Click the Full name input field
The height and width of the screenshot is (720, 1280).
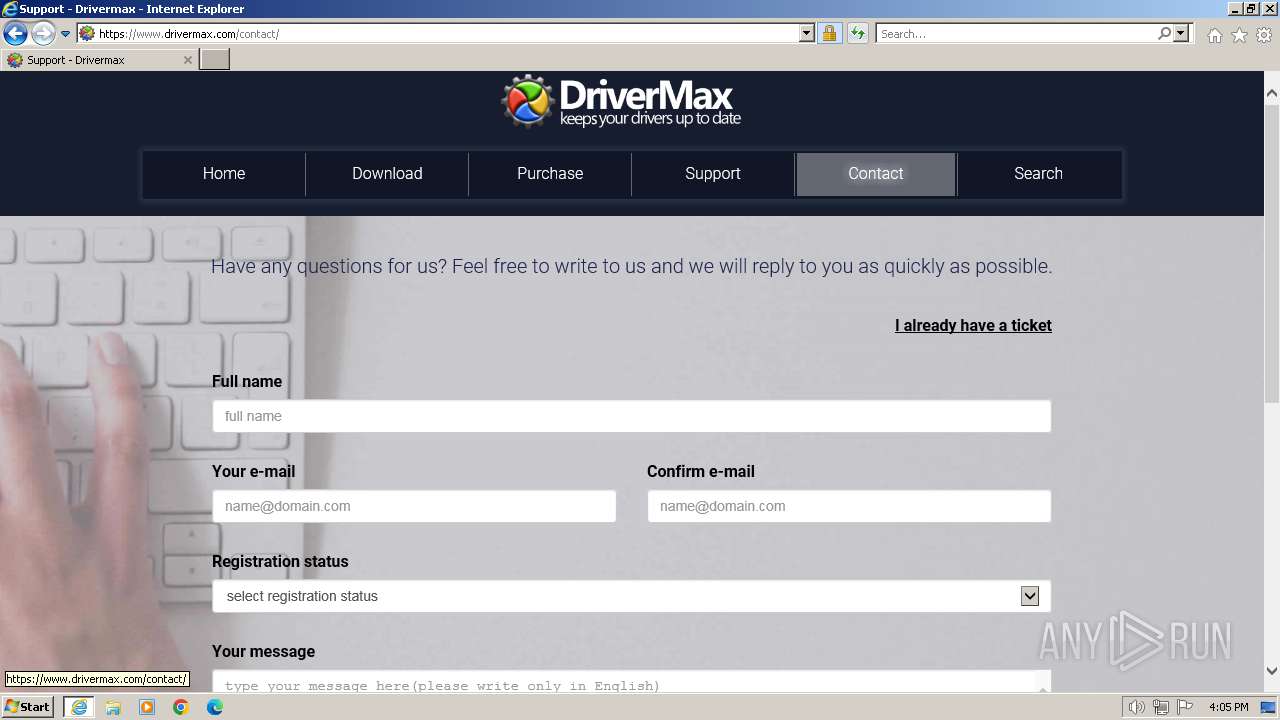pyautogui.click(x=631, y=416)
